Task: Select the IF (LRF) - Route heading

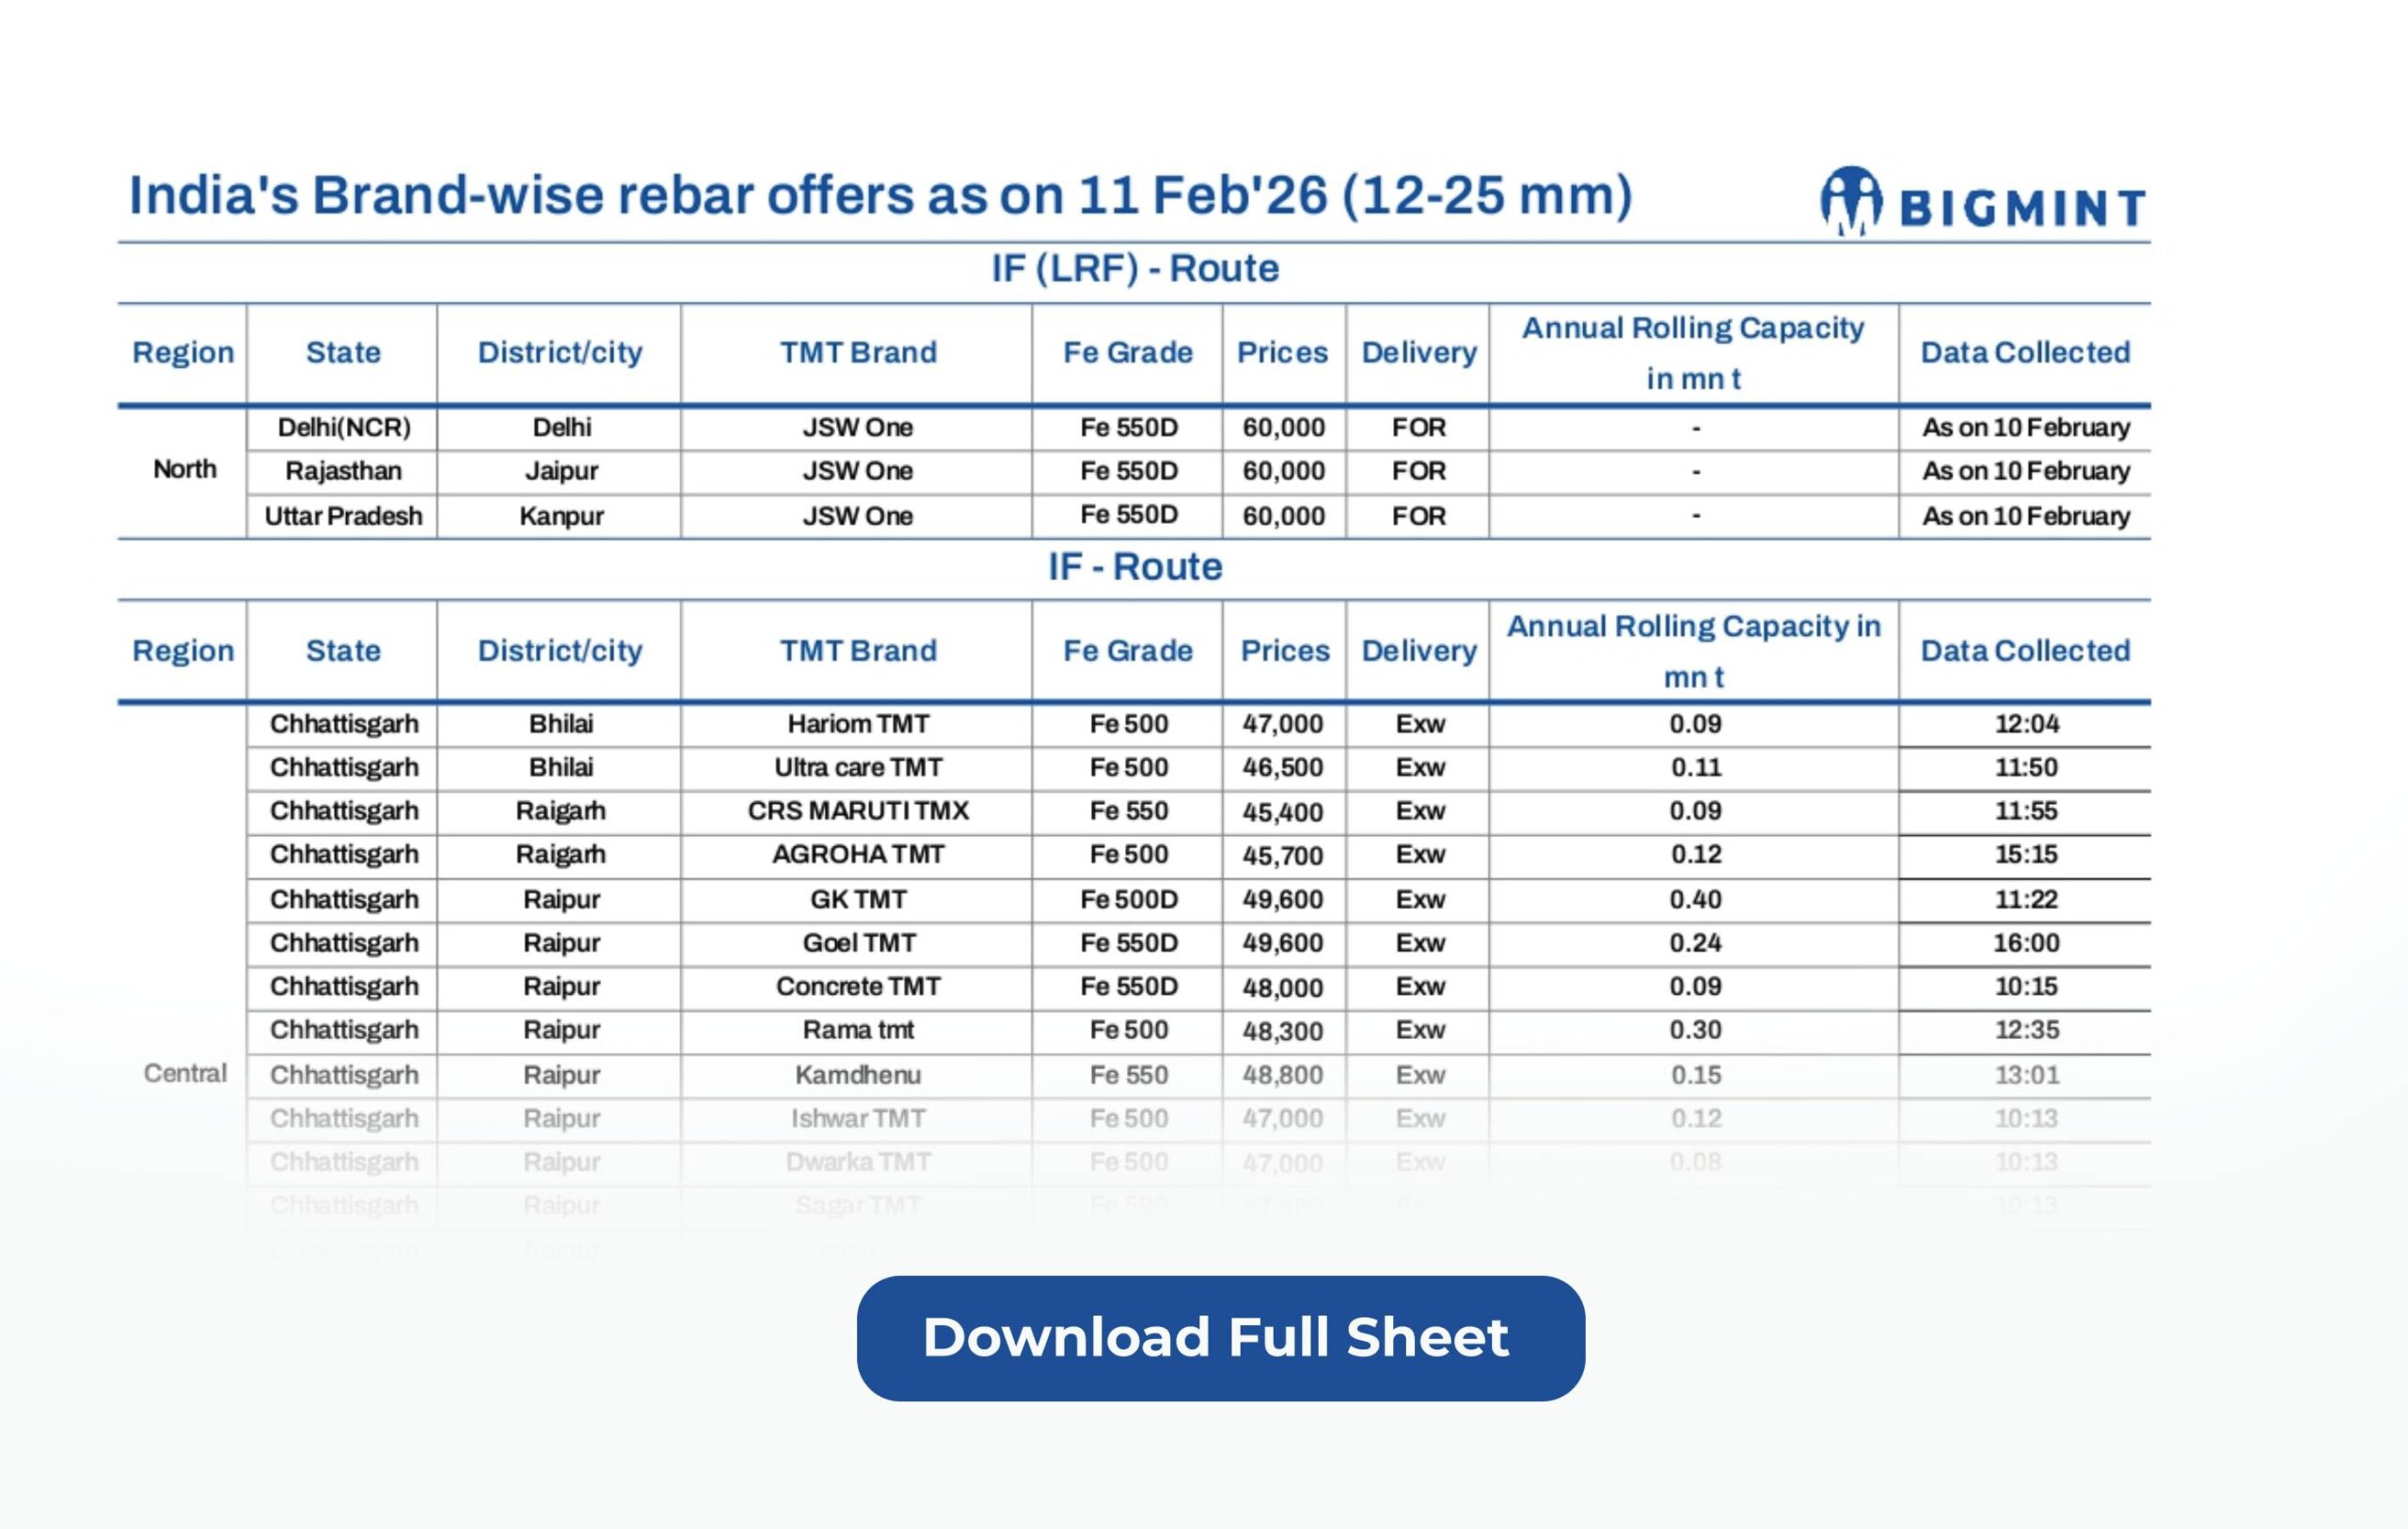Action: click(x=1135, y=268)
